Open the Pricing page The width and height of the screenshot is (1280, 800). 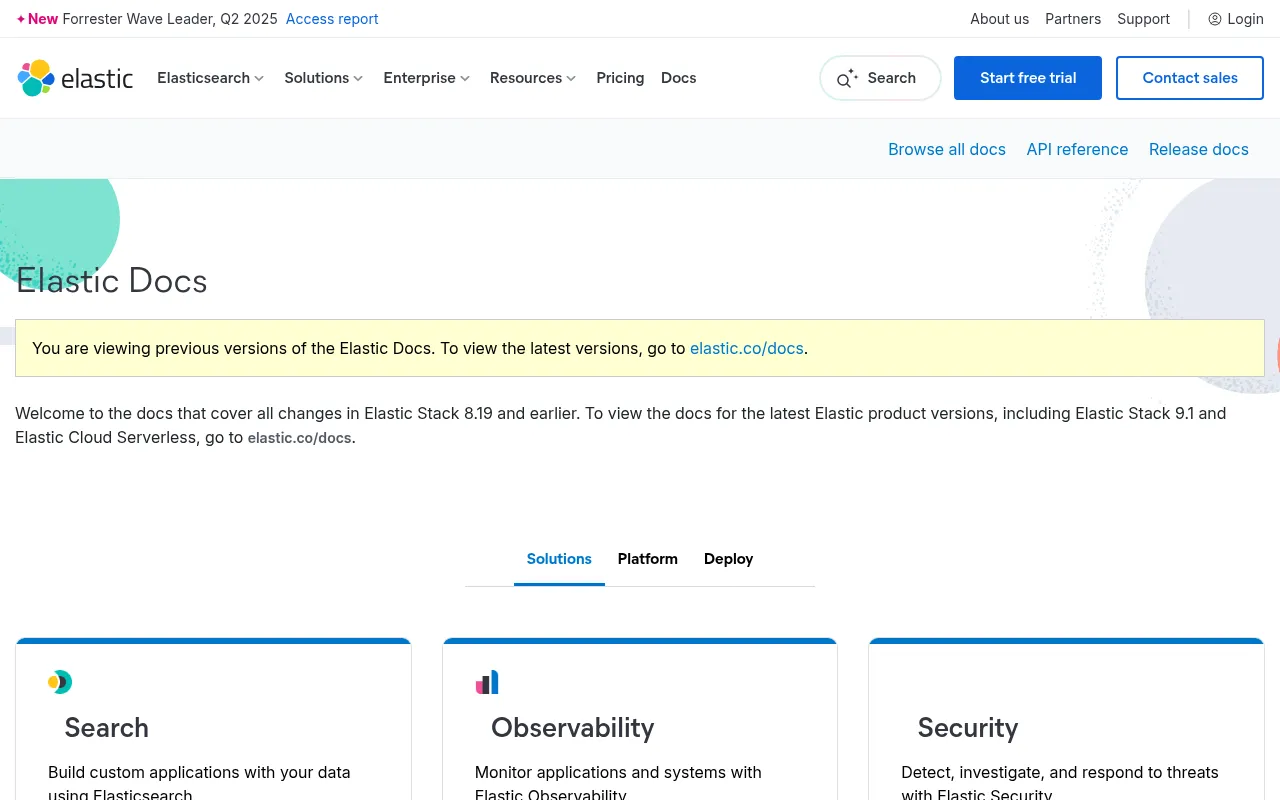pyautogui.click(x=620, y=78)
